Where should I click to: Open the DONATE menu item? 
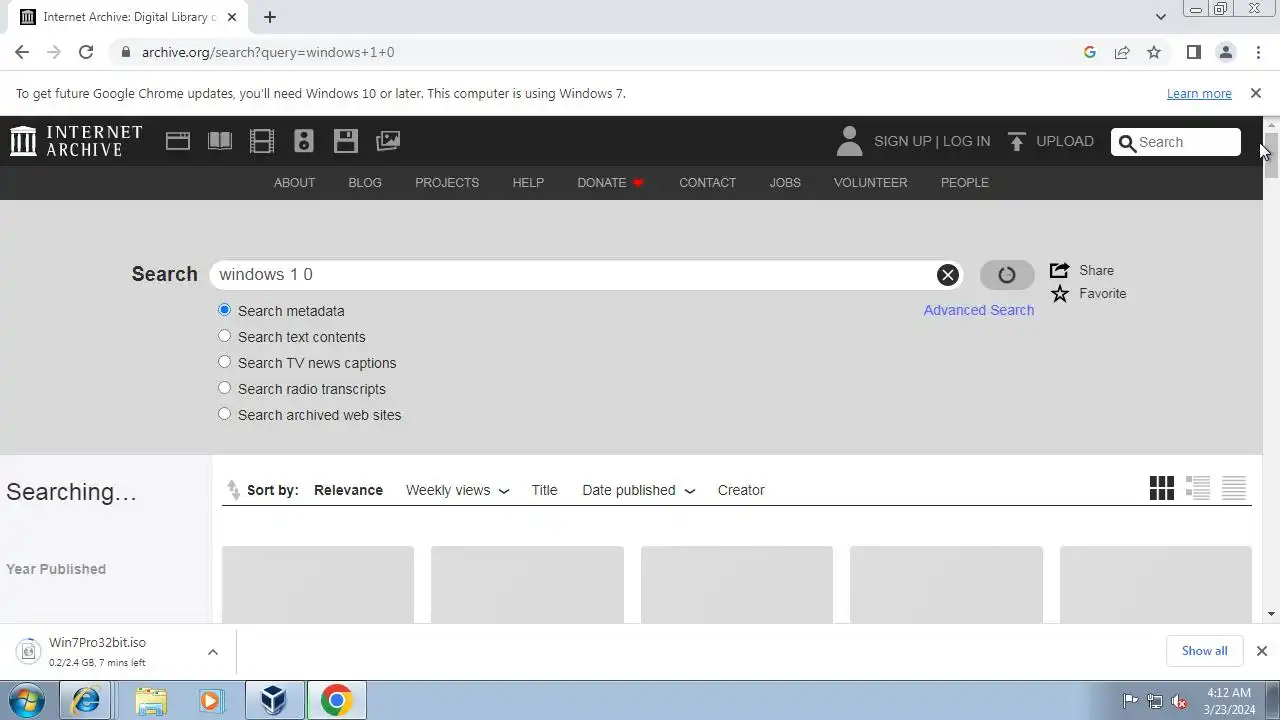[610, 183]
